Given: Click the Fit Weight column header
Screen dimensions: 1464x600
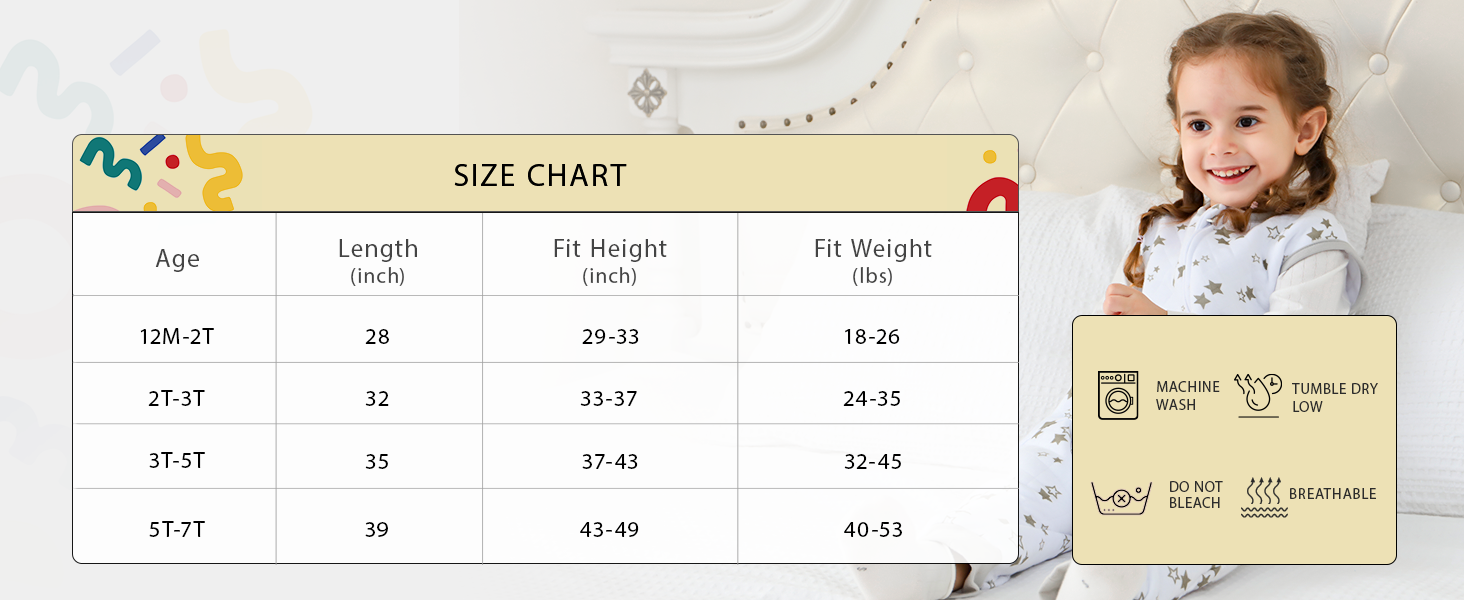Looking at the screenshot, I should coord(872,259).
